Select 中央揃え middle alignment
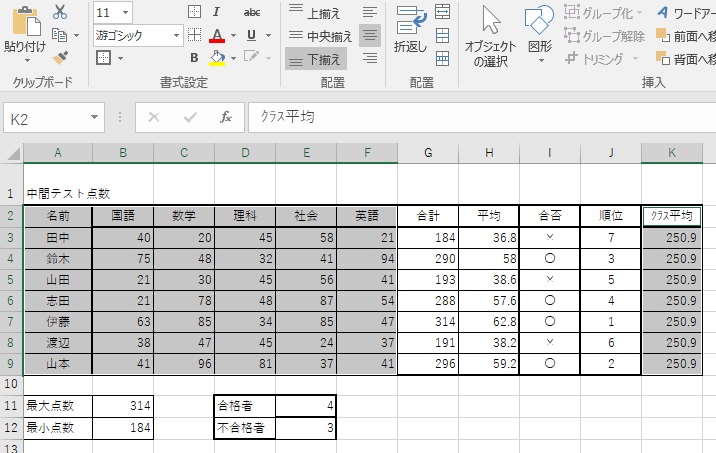716x453 pixels. (320, 36)
